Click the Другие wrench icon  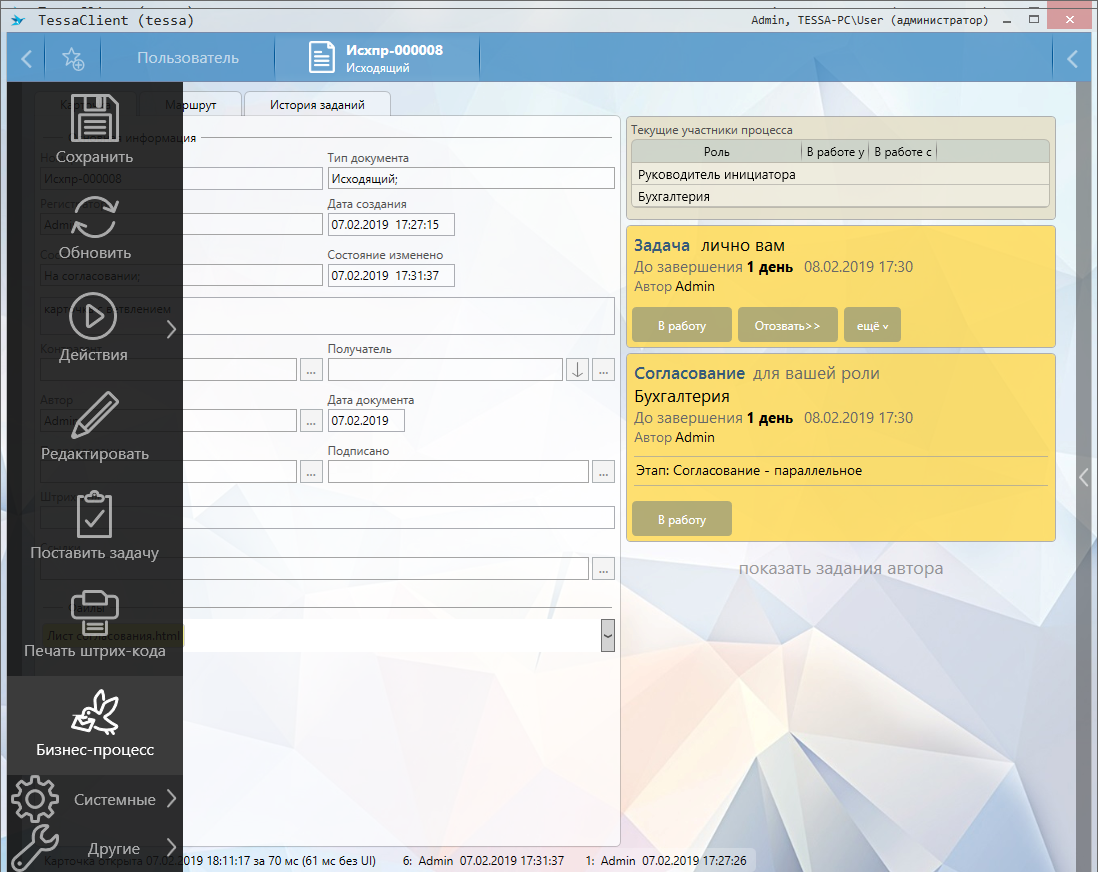34,848
